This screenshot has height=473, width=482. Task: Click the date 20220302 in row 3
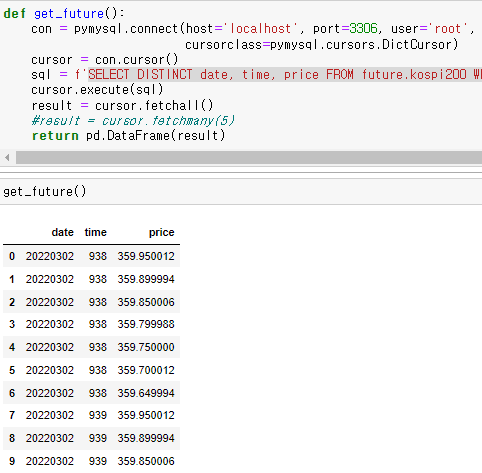tap(50, 324)
